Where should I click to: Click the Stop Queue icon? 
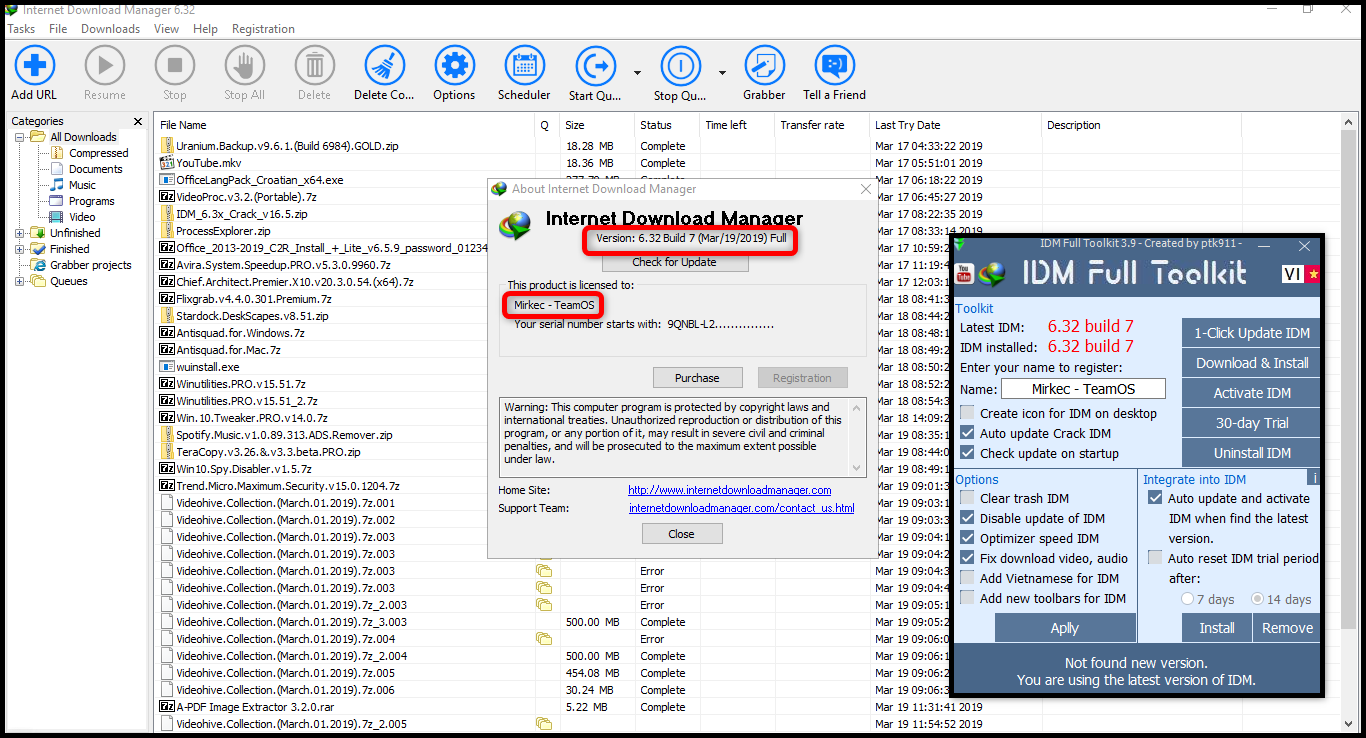pos(680,66)
